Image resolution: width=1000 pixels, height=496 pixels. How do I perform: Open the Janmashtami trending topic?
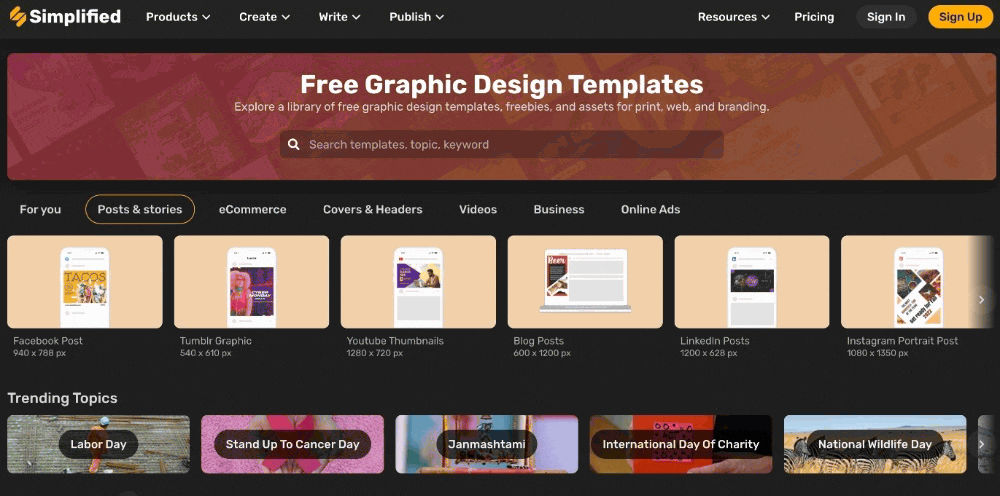pos(487,444)
